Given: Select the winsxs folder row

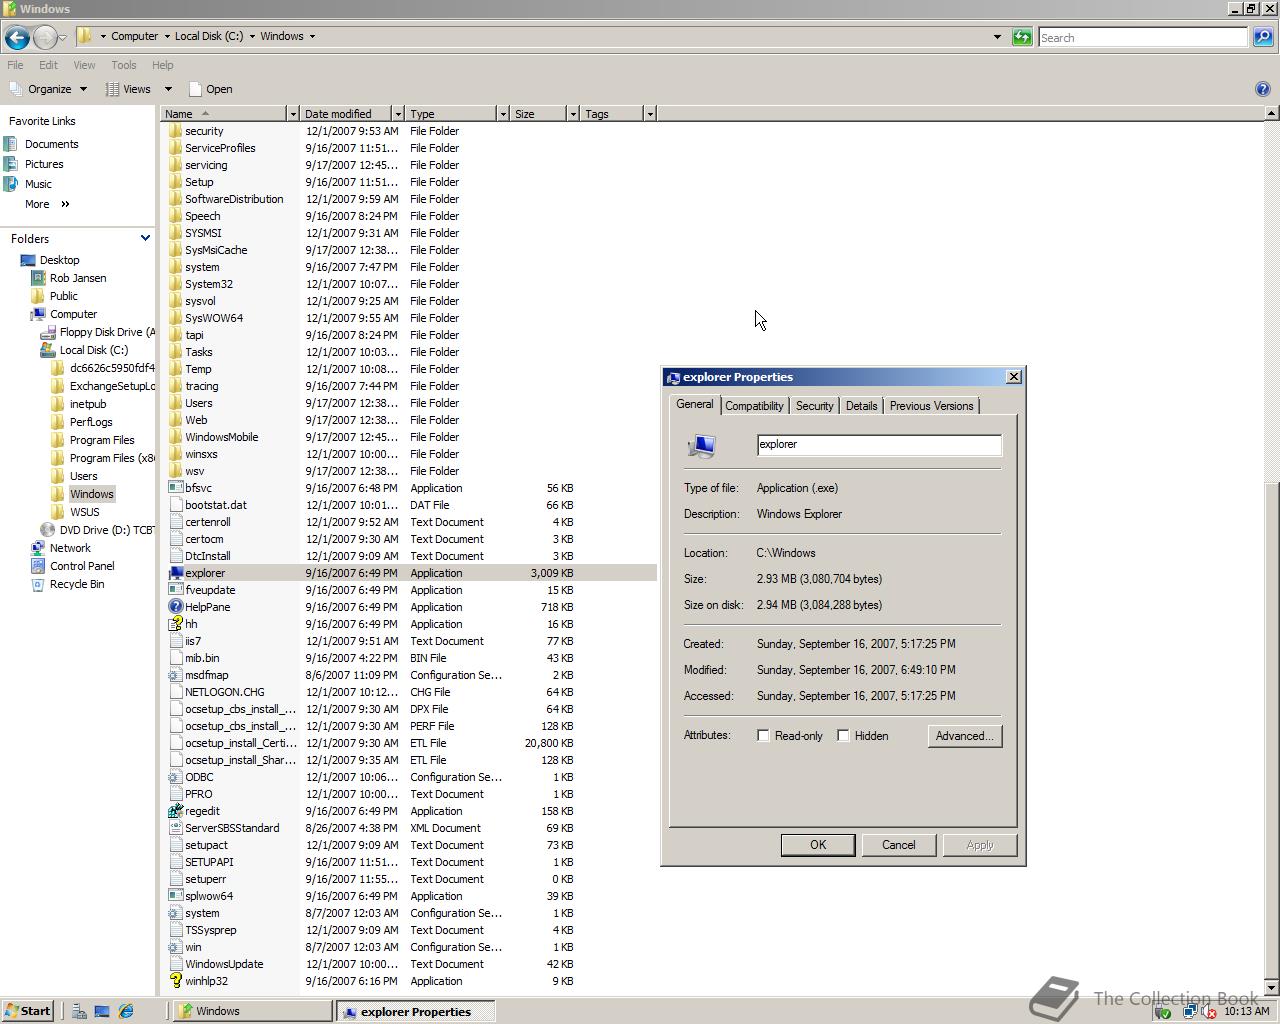Looking at the screenshot, I should click(410, 454).
